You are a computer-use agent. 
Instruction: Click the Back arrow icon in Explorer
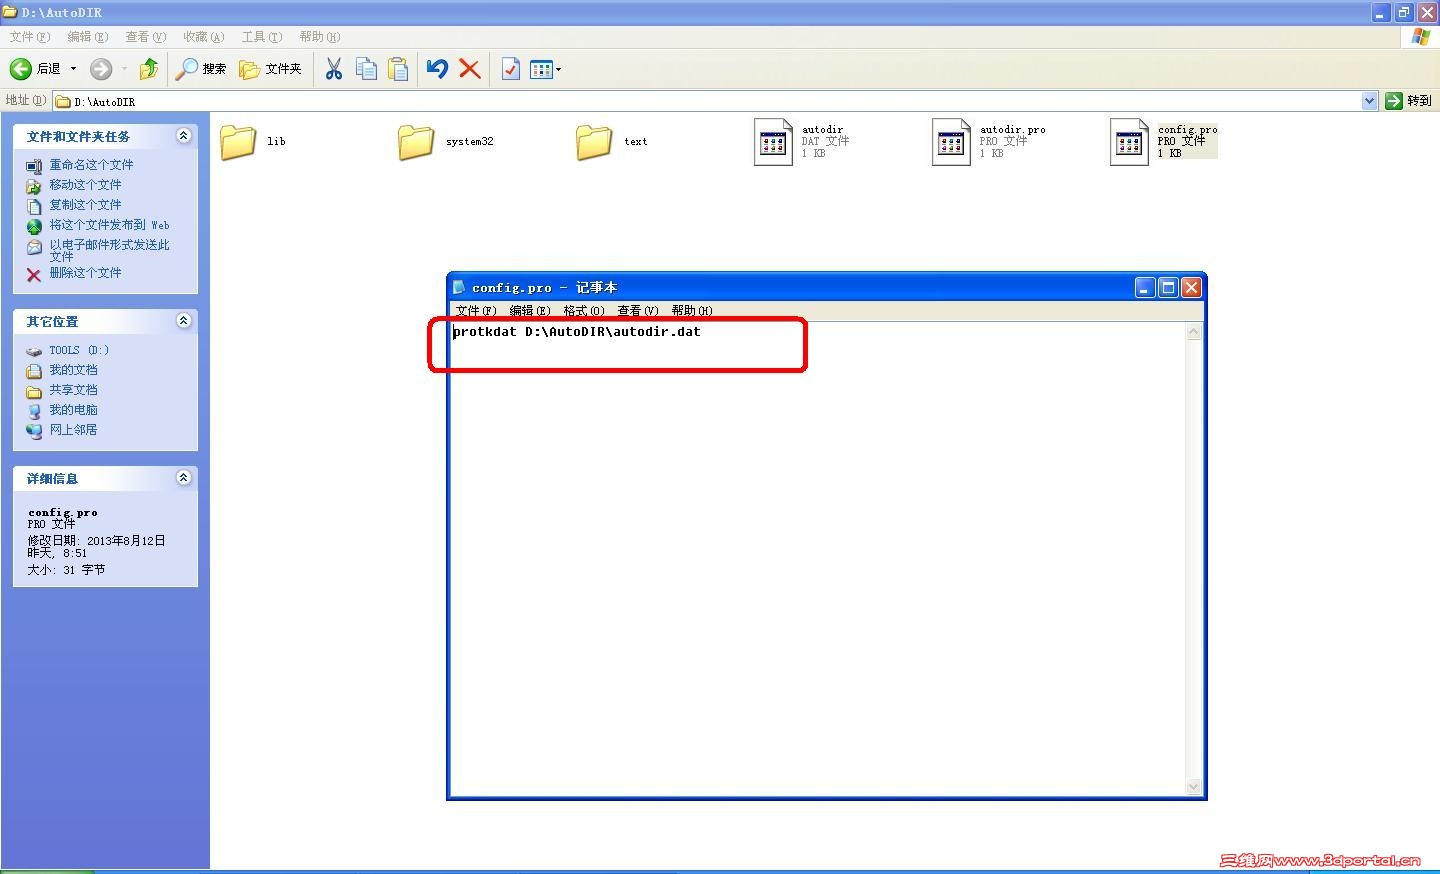21,69
